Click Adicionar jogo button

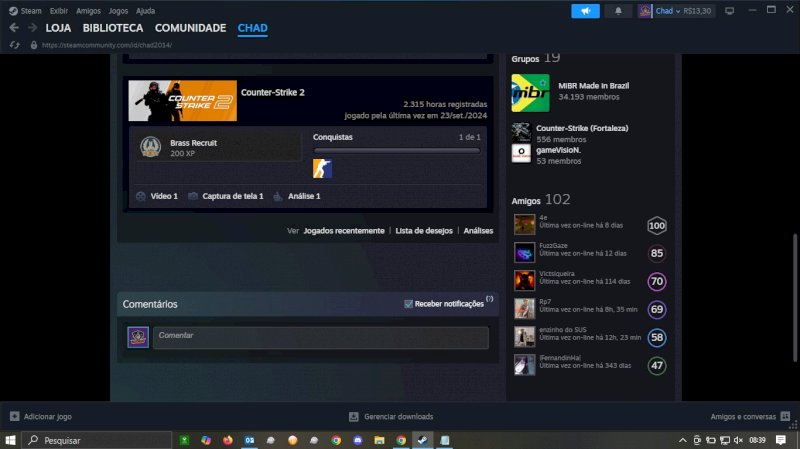[41, 416]
